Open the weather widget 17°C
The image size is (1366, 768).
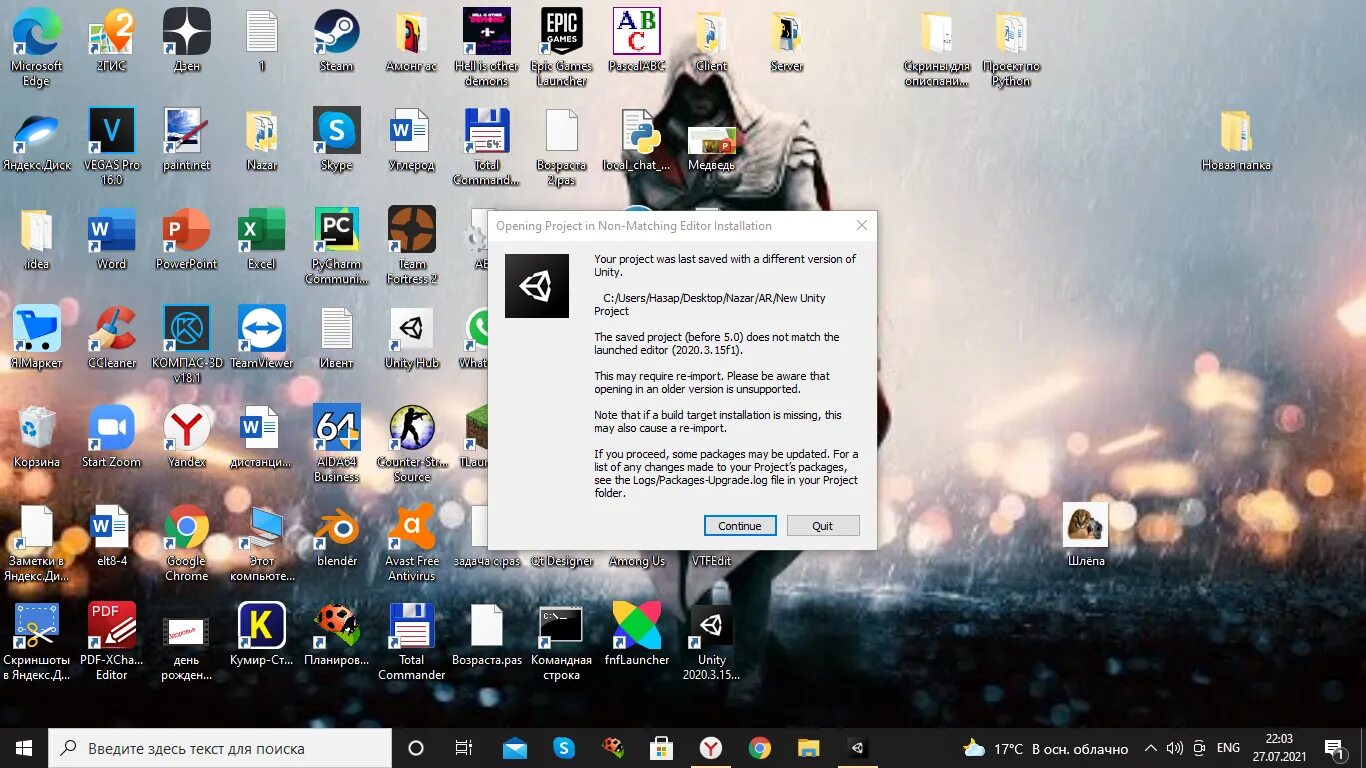point(1045,748)
